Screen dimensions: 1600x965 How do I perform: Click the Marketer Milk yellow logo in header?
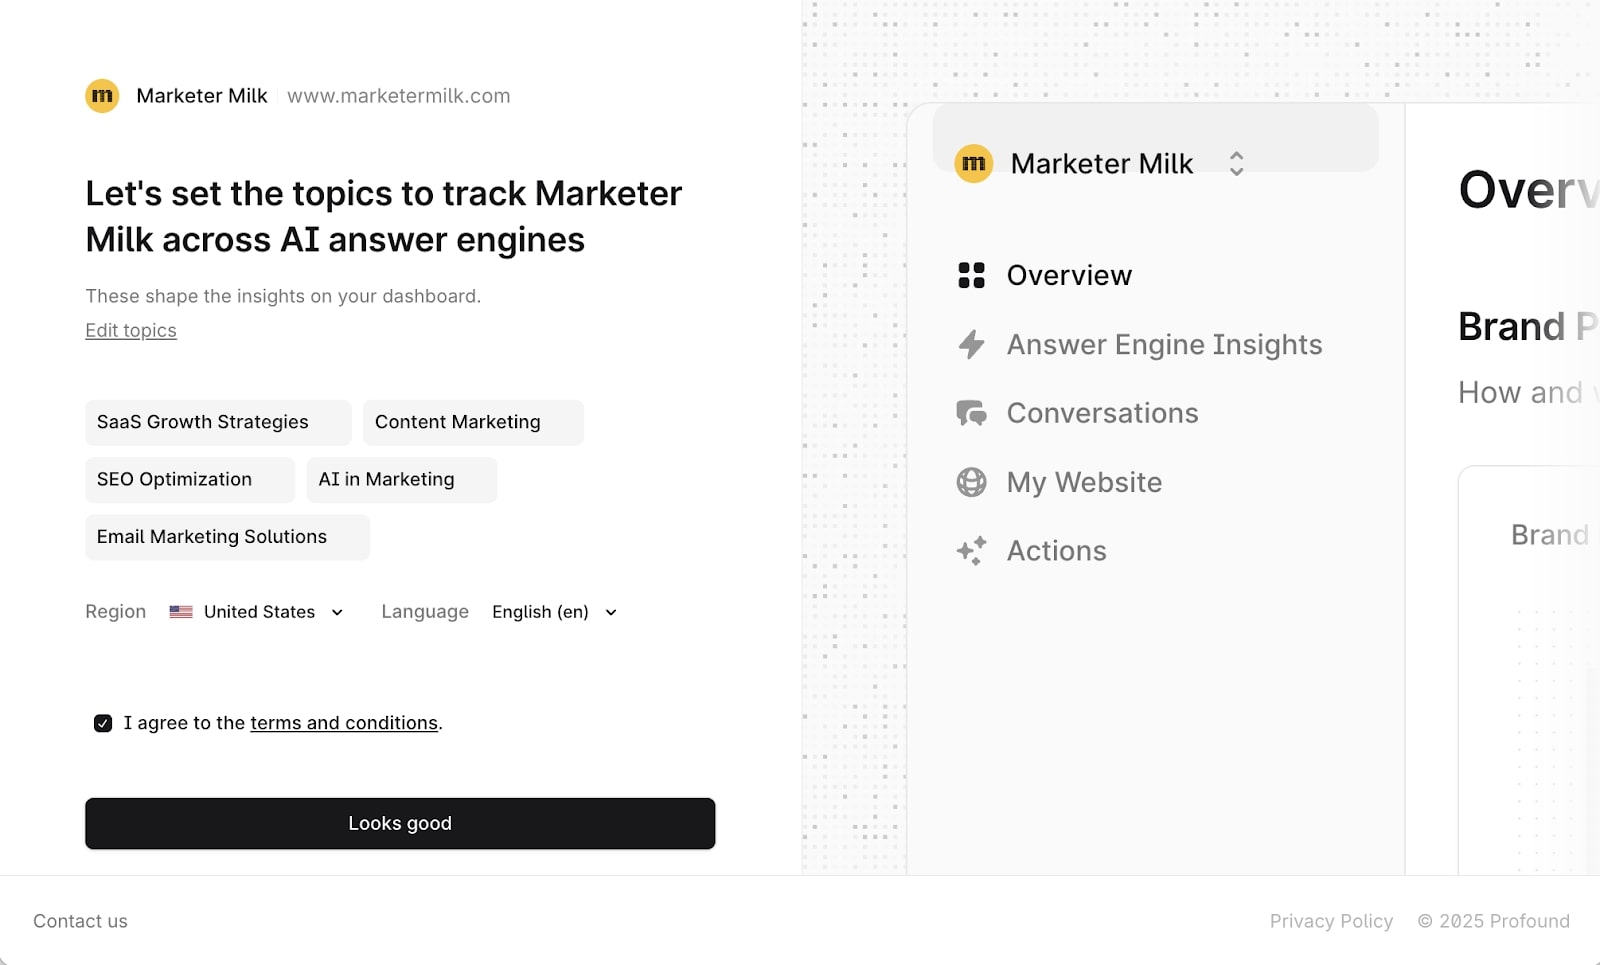pyautogui.click(x=102, y=96)
